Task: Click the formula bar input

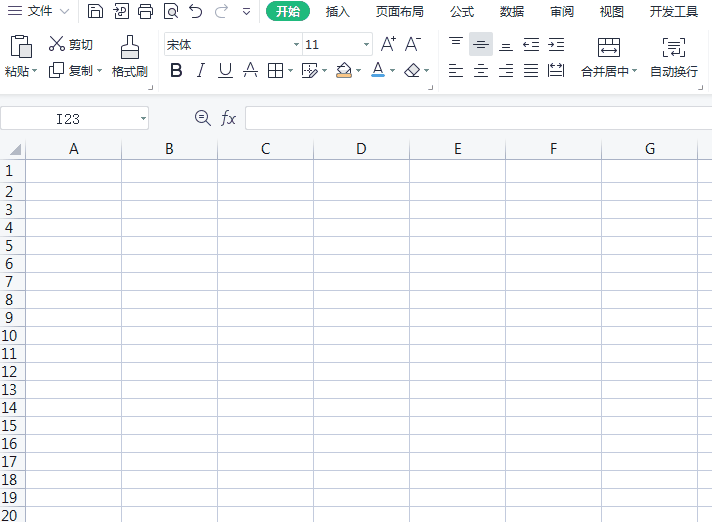Action: tap(479, 118)
